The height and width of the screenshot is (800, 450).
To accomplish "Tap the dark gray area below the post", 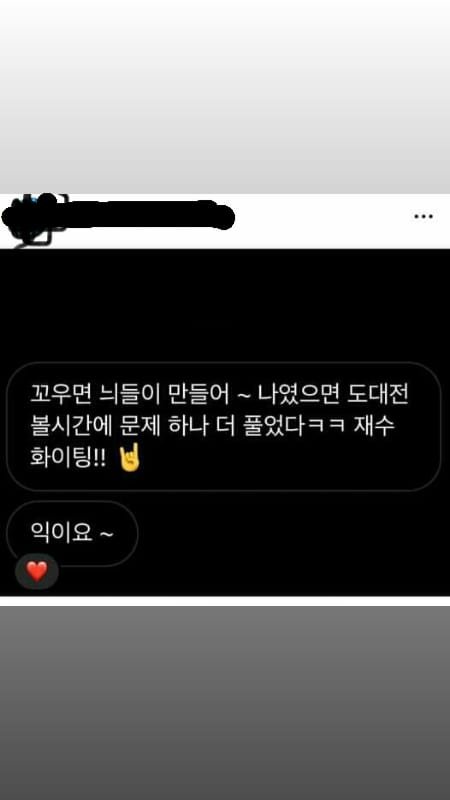I will [225, 703].
